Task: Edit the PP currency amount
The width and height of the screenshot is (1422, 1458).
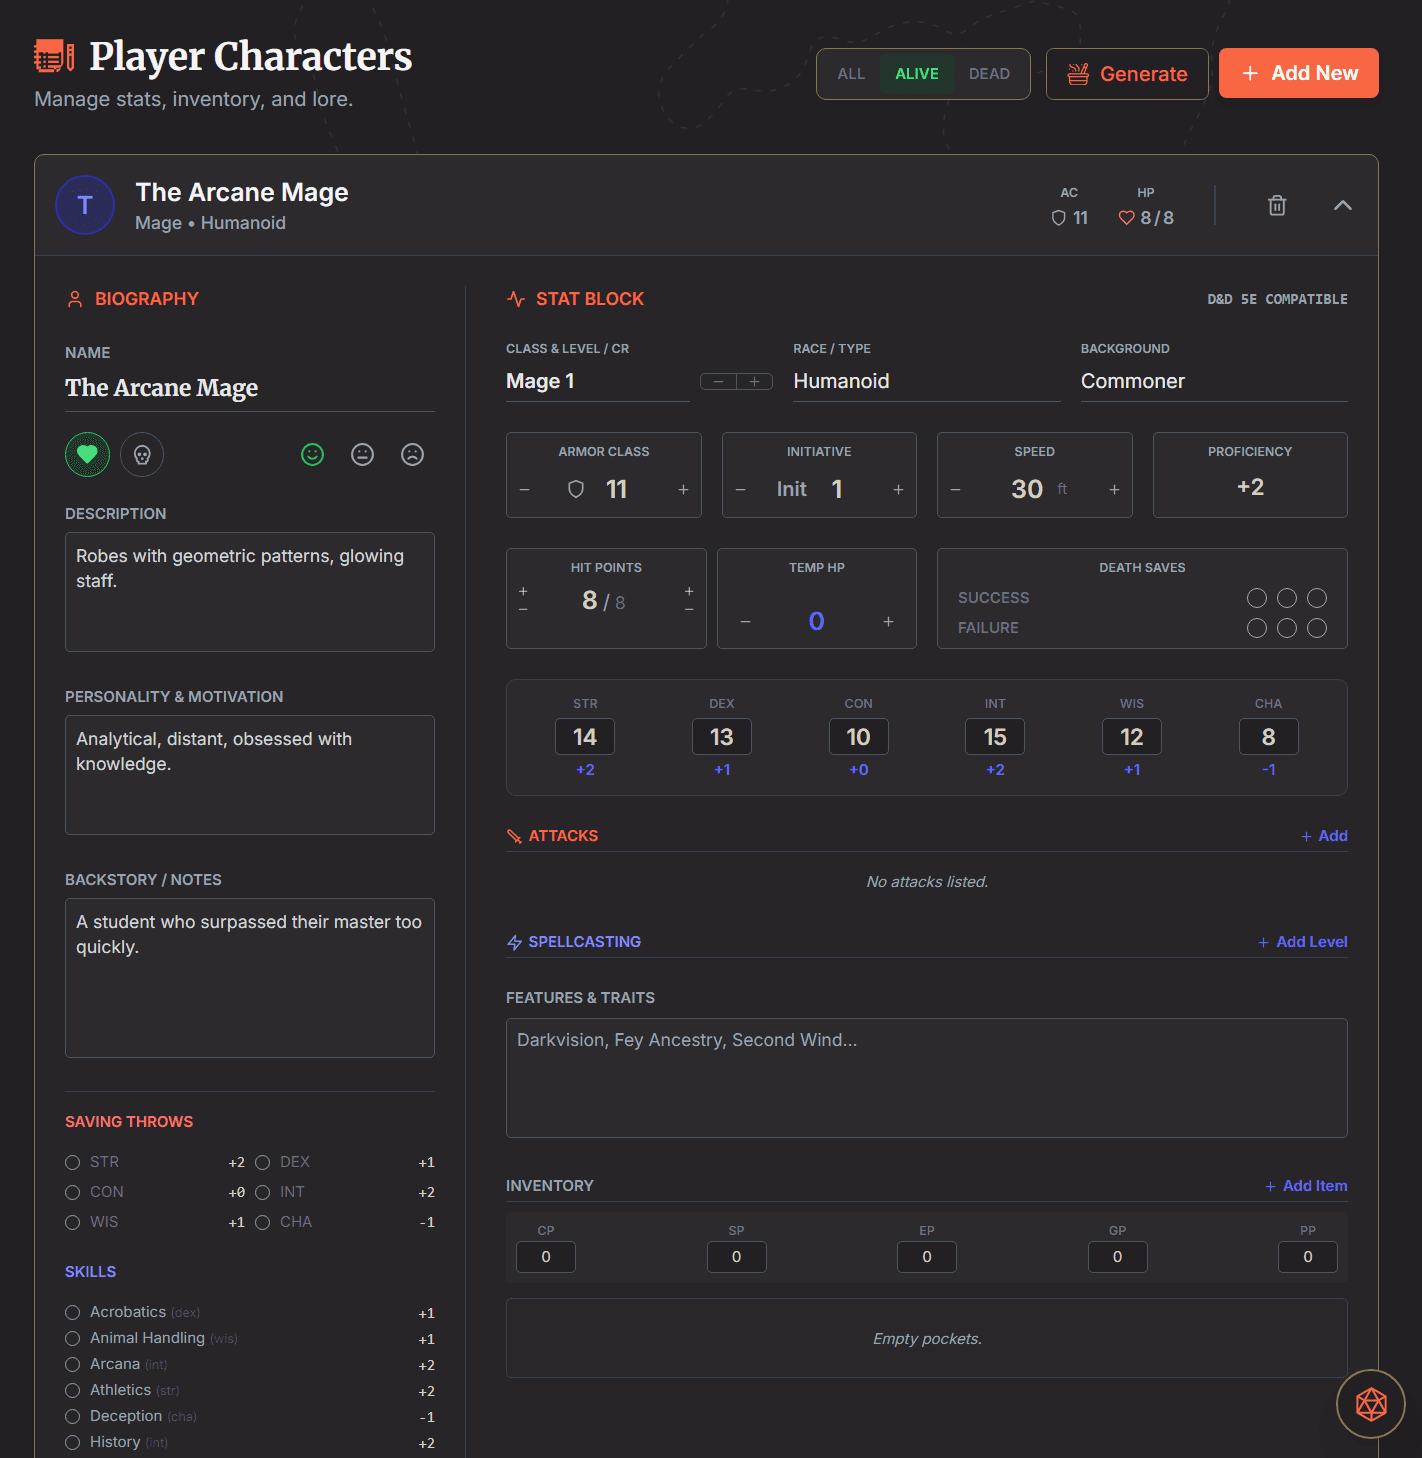Action: point(1308,1257)
